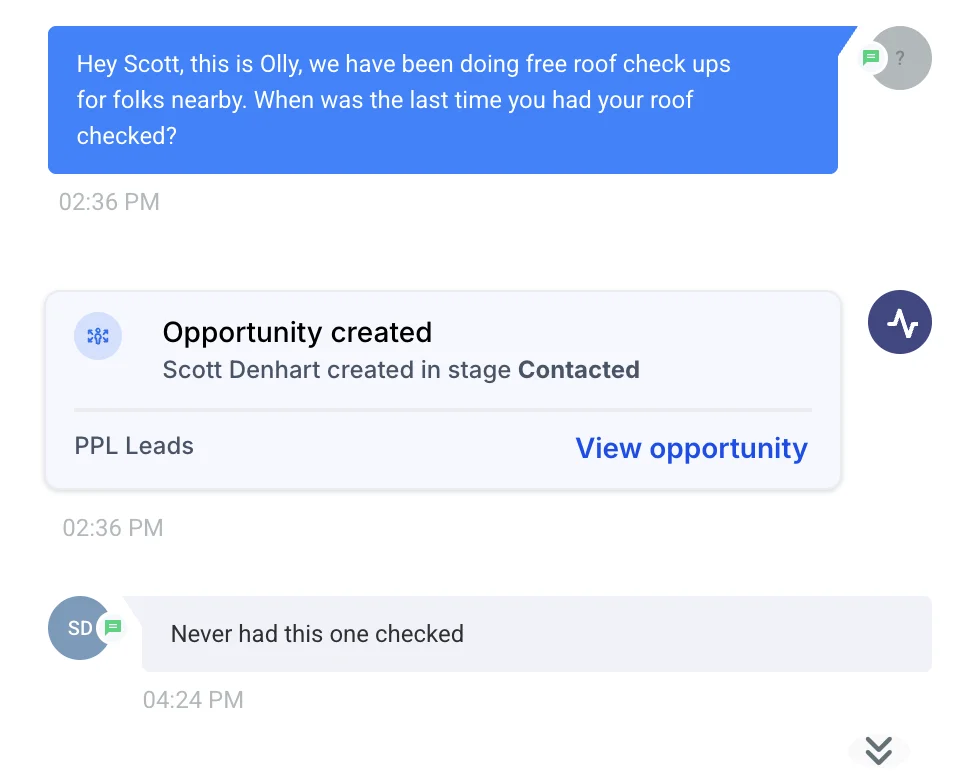976x782 pixels.
Task: Click the 04:24 PM timestamp
Action: tap(193, 700)
